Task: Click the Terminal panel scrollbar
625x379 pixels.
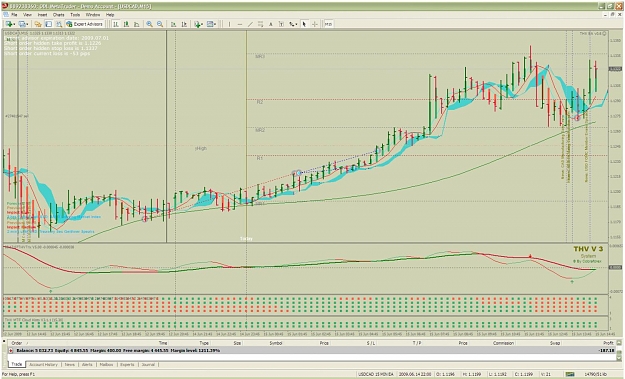Action: pos(619,351)
